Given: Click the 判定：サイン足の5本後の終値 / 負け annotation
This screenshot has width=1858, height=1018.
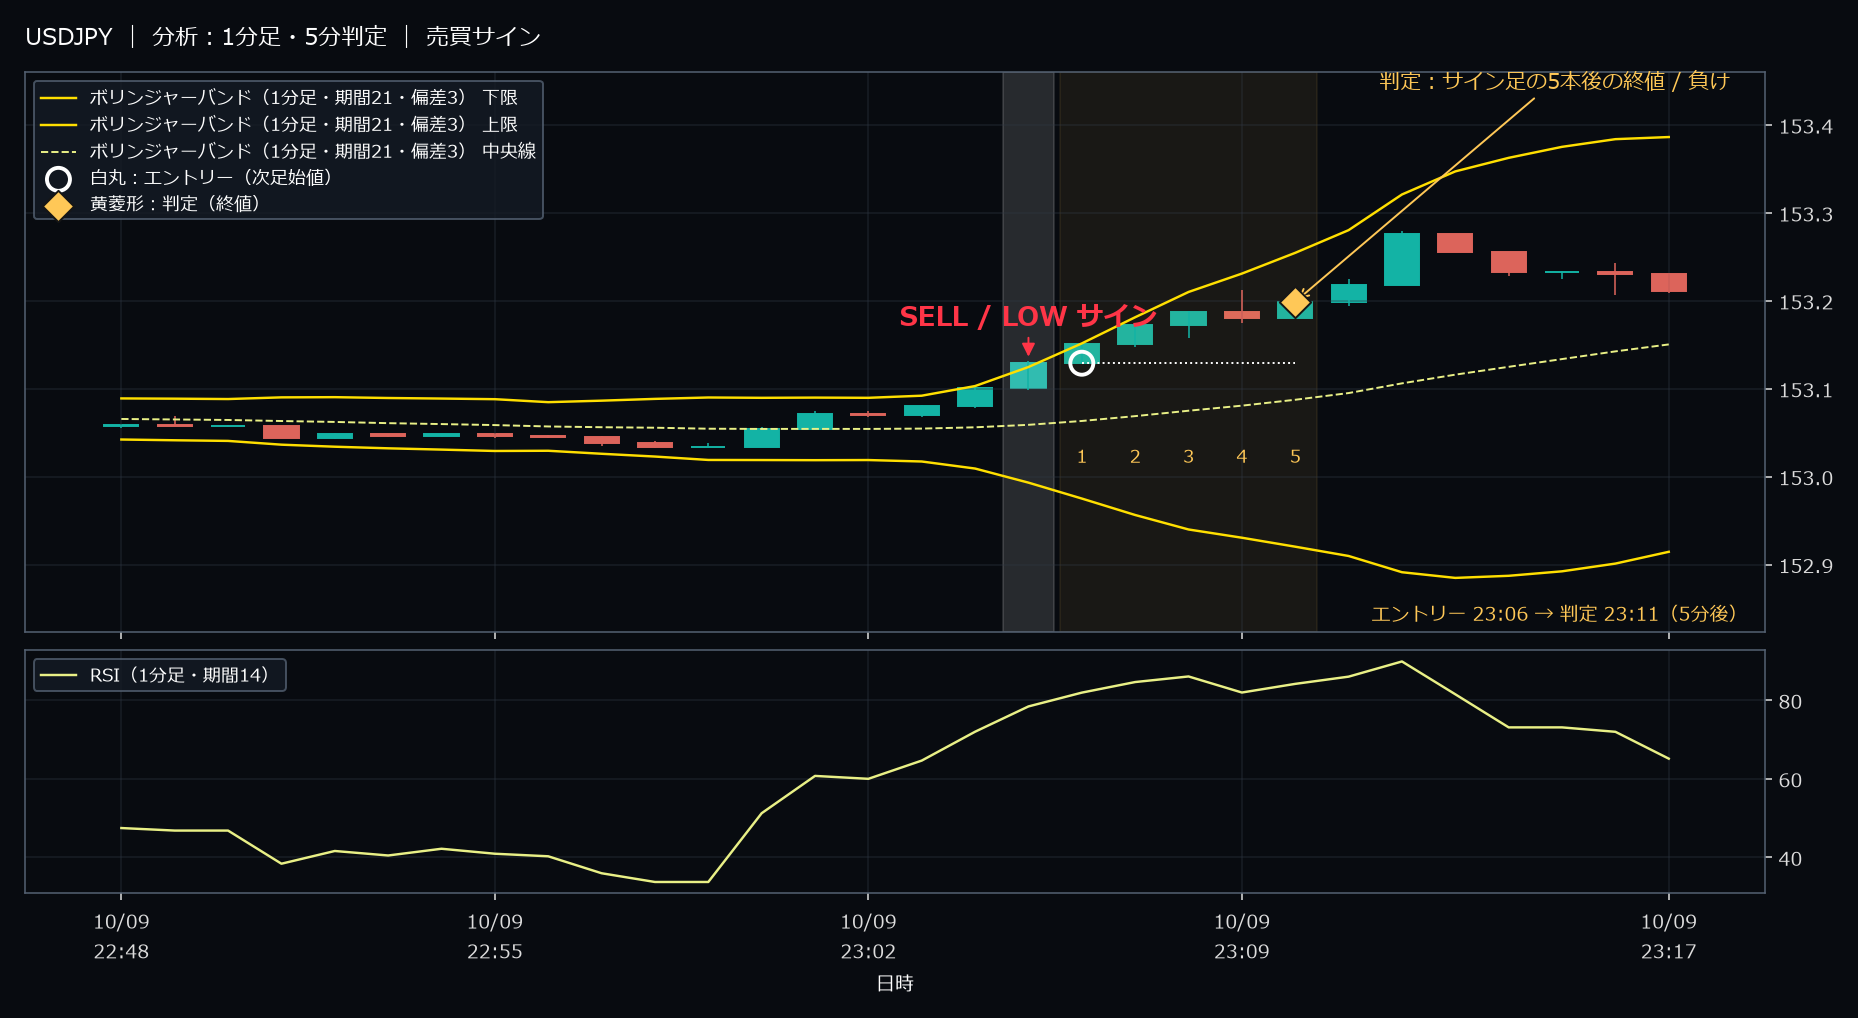Looking at the screenshot, I should pyautogui.click(x=1555, y=81).
